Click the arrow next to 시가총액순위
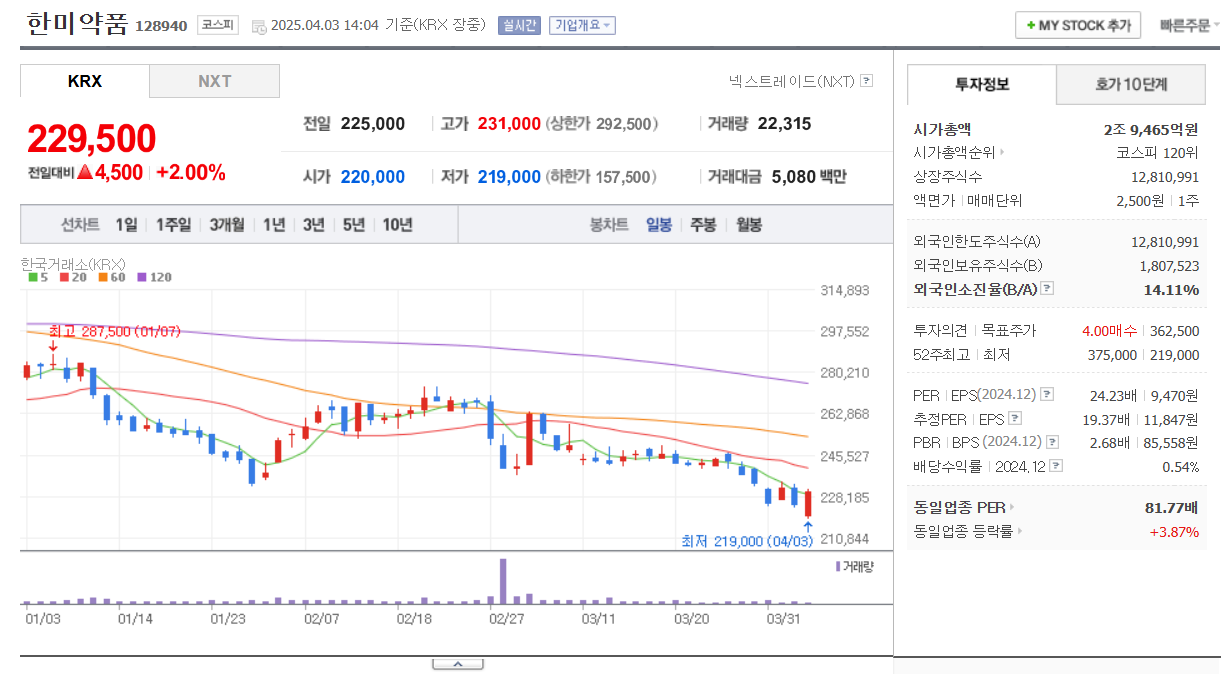The width and height of the screenshot is (1226, 674). coord(1002,153)
